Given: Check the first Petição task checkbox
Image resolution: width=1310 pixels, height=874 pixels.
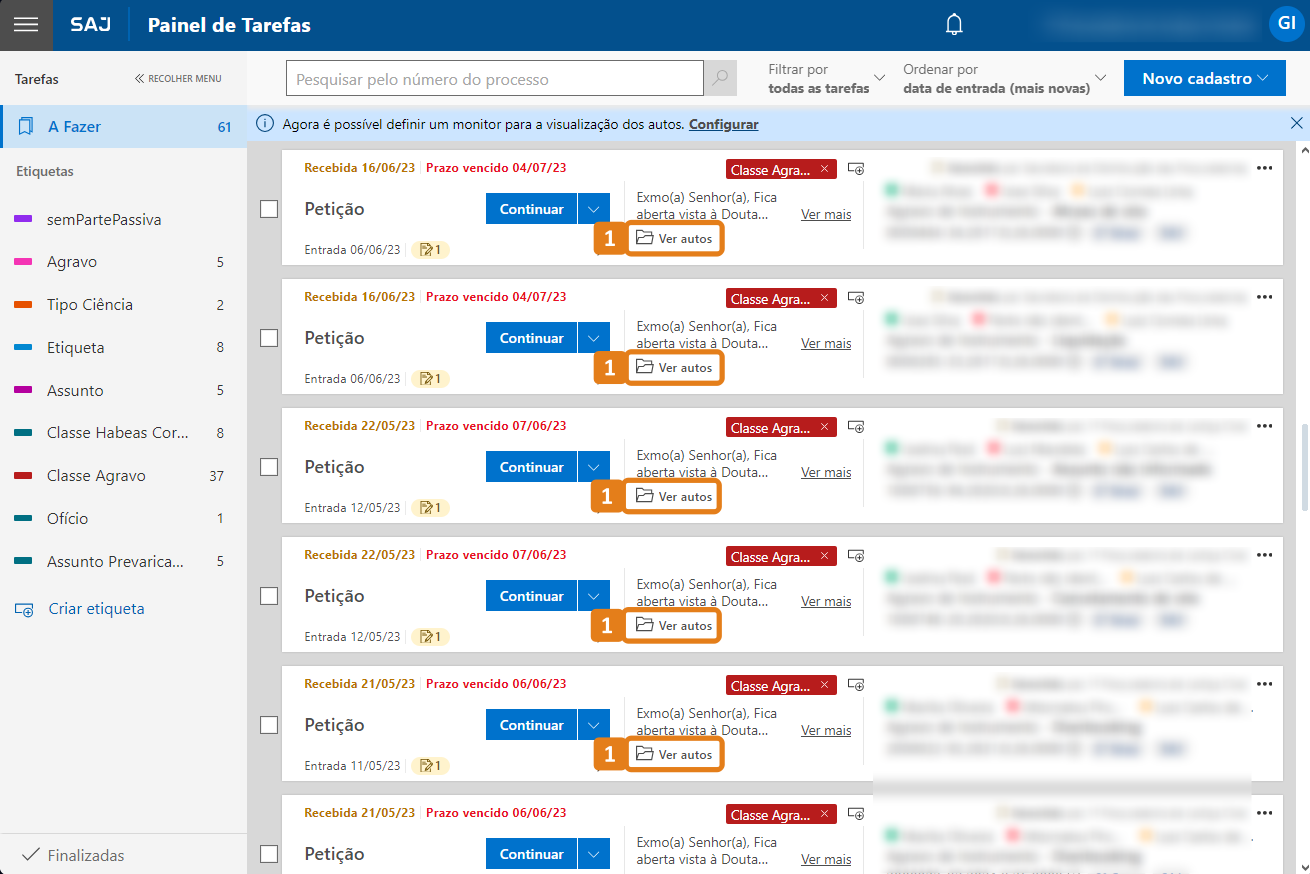Looking at the screenshot, I should click(x=269, y=209).
